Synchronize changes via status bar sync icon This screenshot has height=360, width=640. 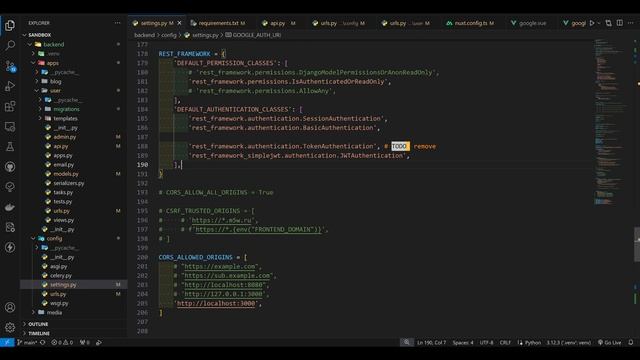coord(42,342)
